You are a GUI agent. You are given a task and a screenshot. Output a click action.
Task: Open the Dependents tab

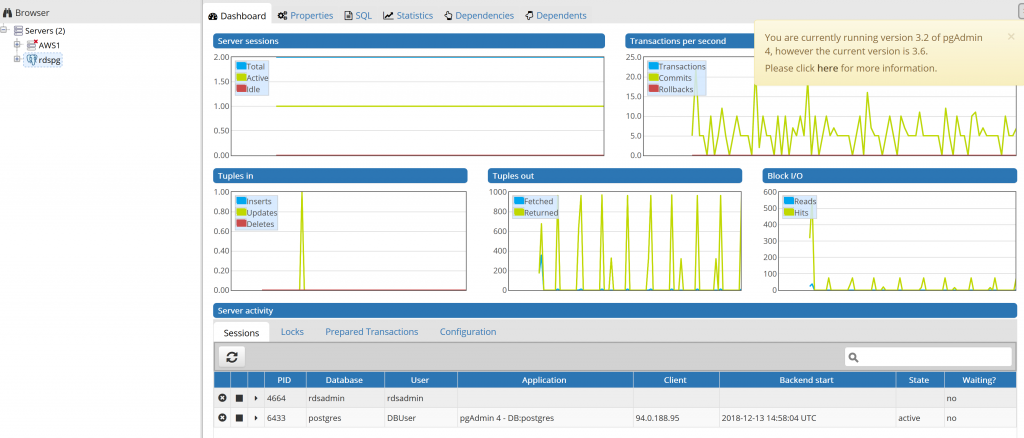[x=556, y=15]
